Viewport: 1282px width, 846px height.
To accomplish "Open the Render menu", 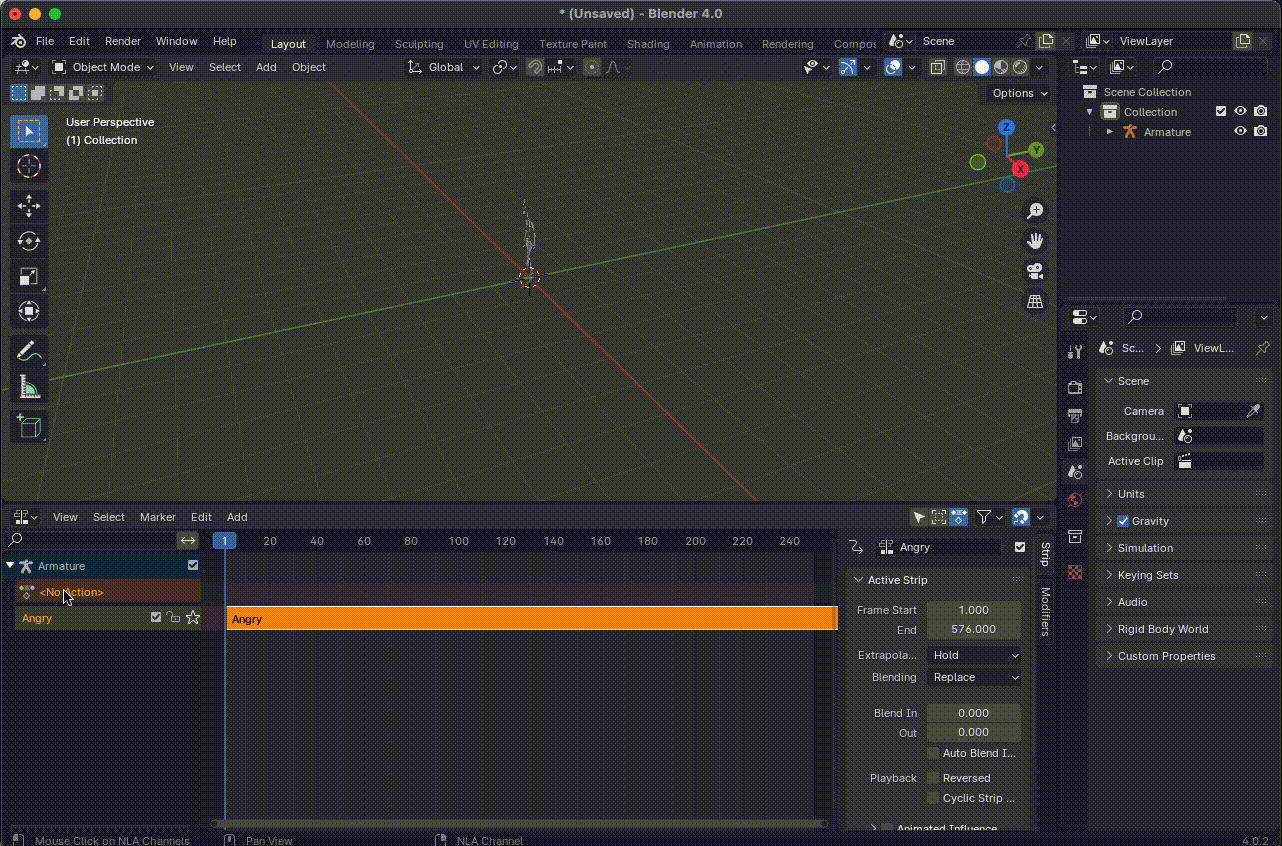I will point(123,42).
